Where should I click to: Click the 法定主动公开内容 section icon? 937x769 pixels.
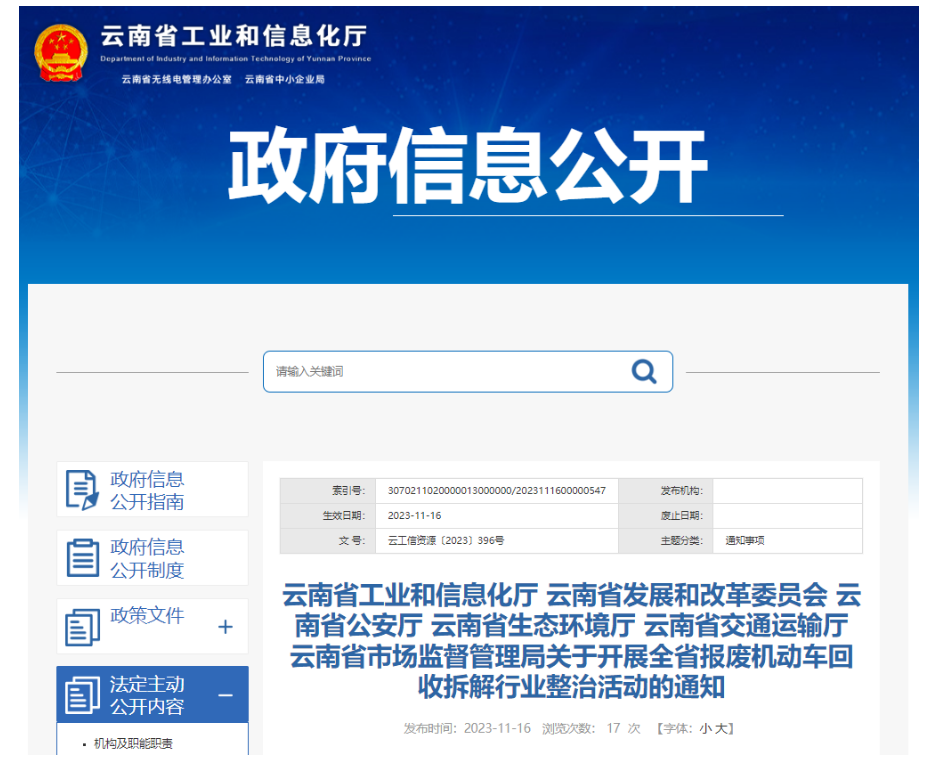(x=82, y=696)
